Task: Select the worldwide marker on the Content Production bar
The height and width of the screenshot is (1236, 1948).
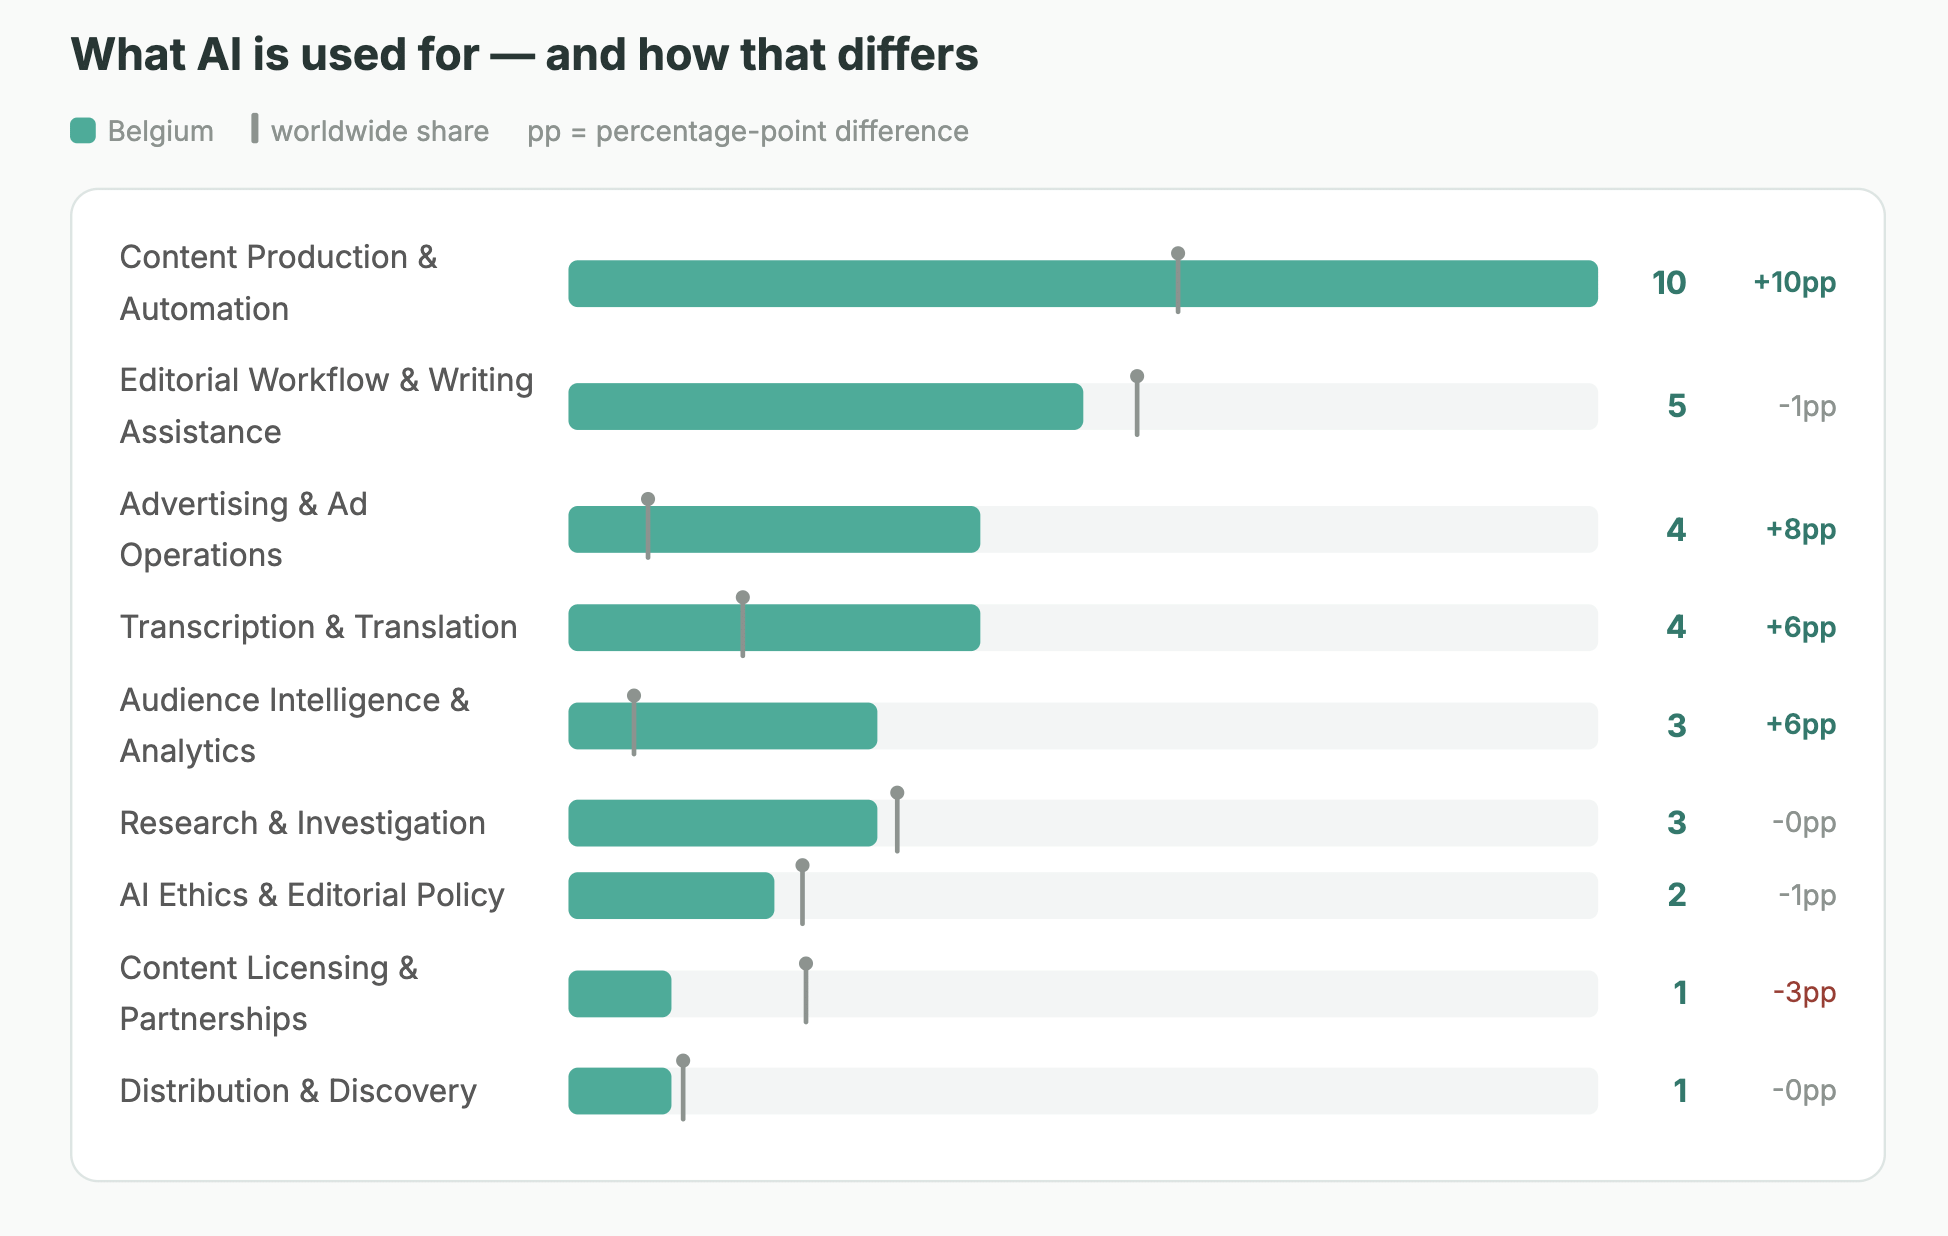Action: pos(1178,281)
